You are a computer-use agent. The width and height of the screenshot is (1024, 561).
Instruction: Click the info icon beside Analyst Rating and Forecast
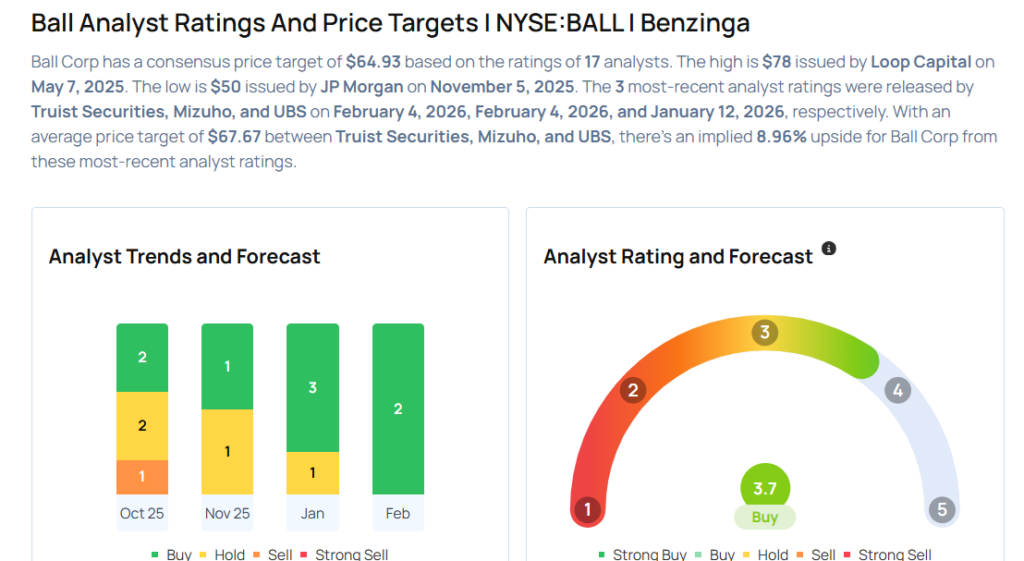tap(828, 248)
